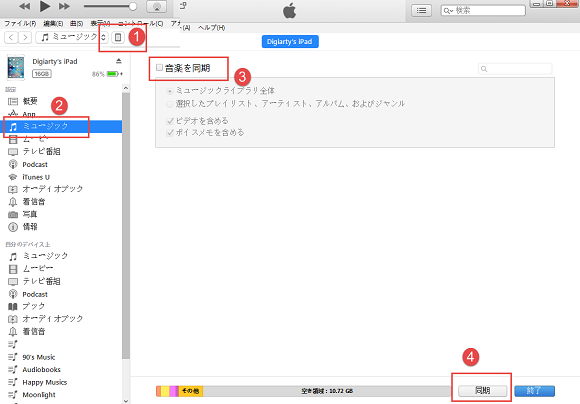Click the sidebar scroll up arrow

tap(126, 88)
